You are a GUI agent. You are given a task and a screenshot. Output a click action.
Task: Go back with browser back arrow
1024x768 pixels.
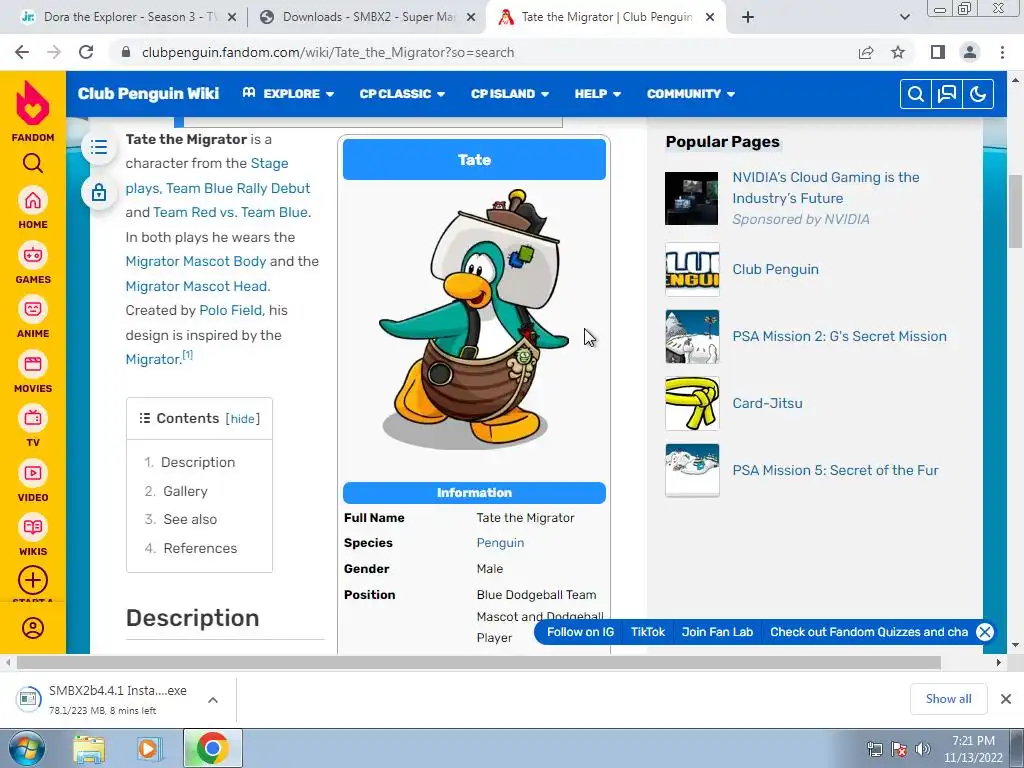22,52
